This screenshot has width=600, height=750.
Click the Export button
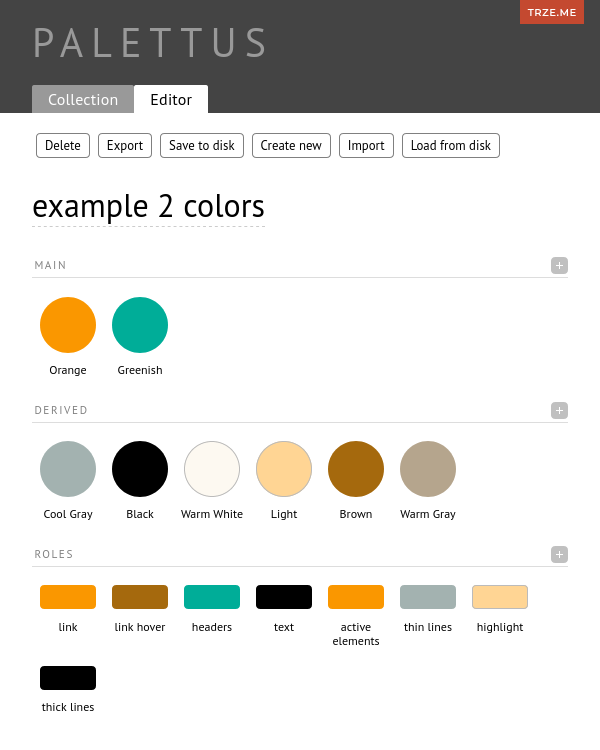pos(125,145)
